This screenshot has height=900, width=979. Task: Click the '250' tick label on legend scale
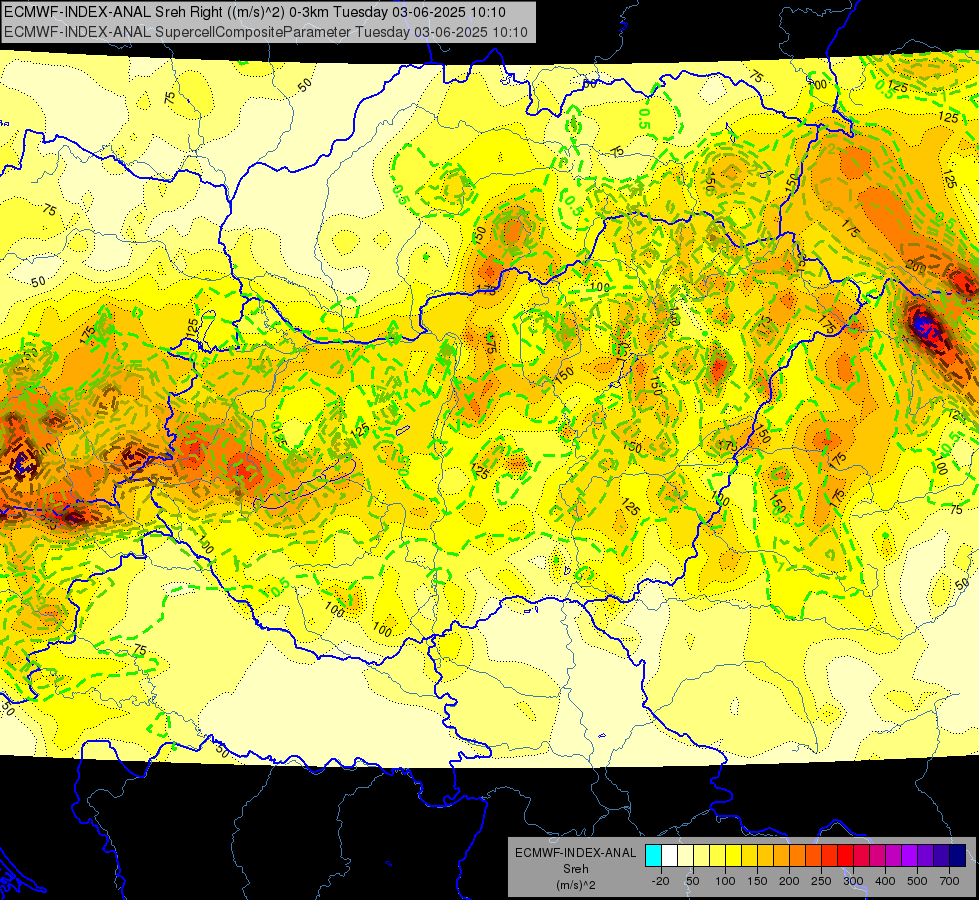(x=821, y=881)
